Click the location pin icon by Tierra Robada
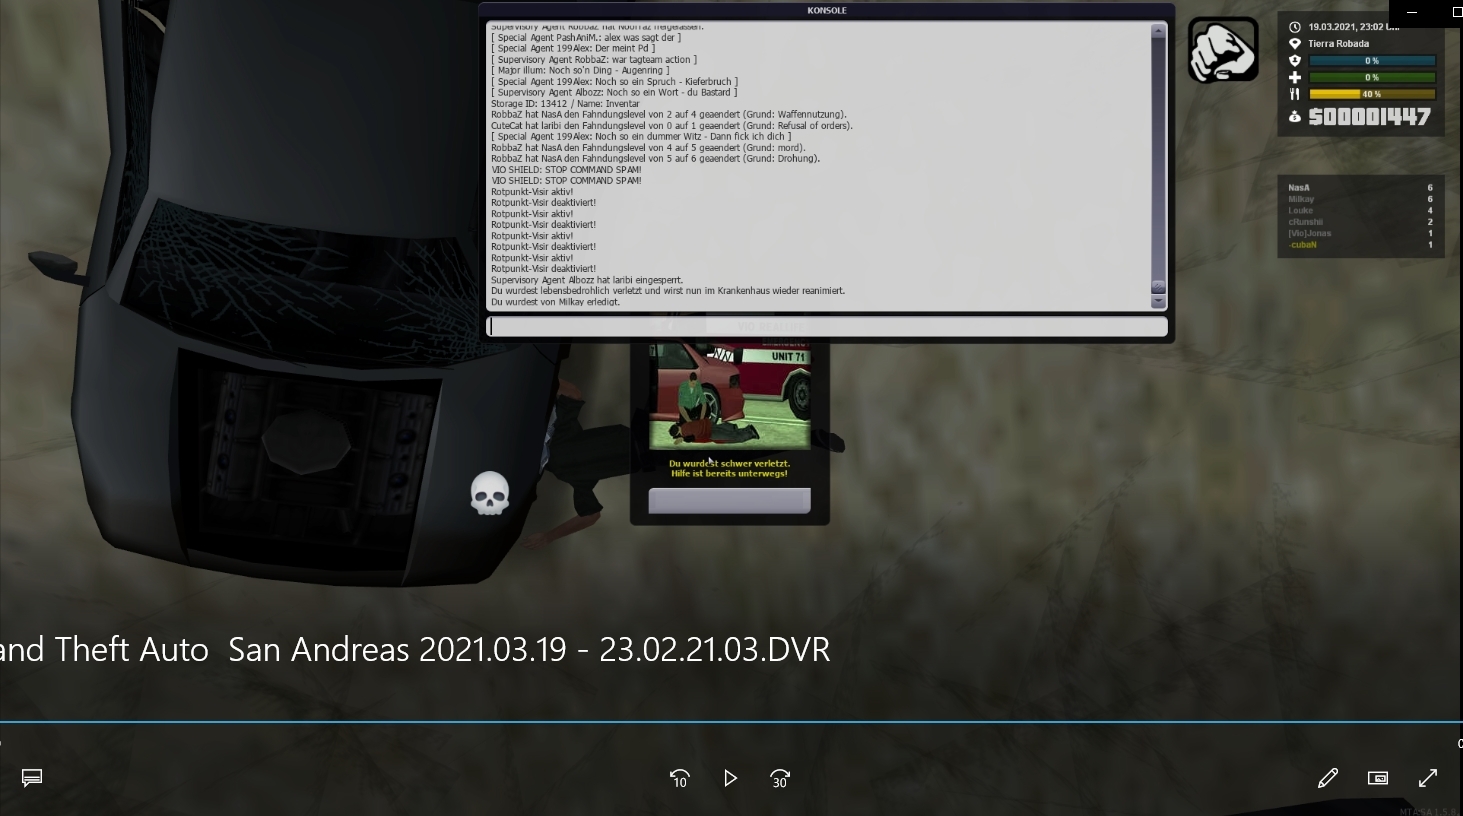Image resolution: width=1463 pixels, height=816 pixels. pyautogui.click(x=1295, y=44)
